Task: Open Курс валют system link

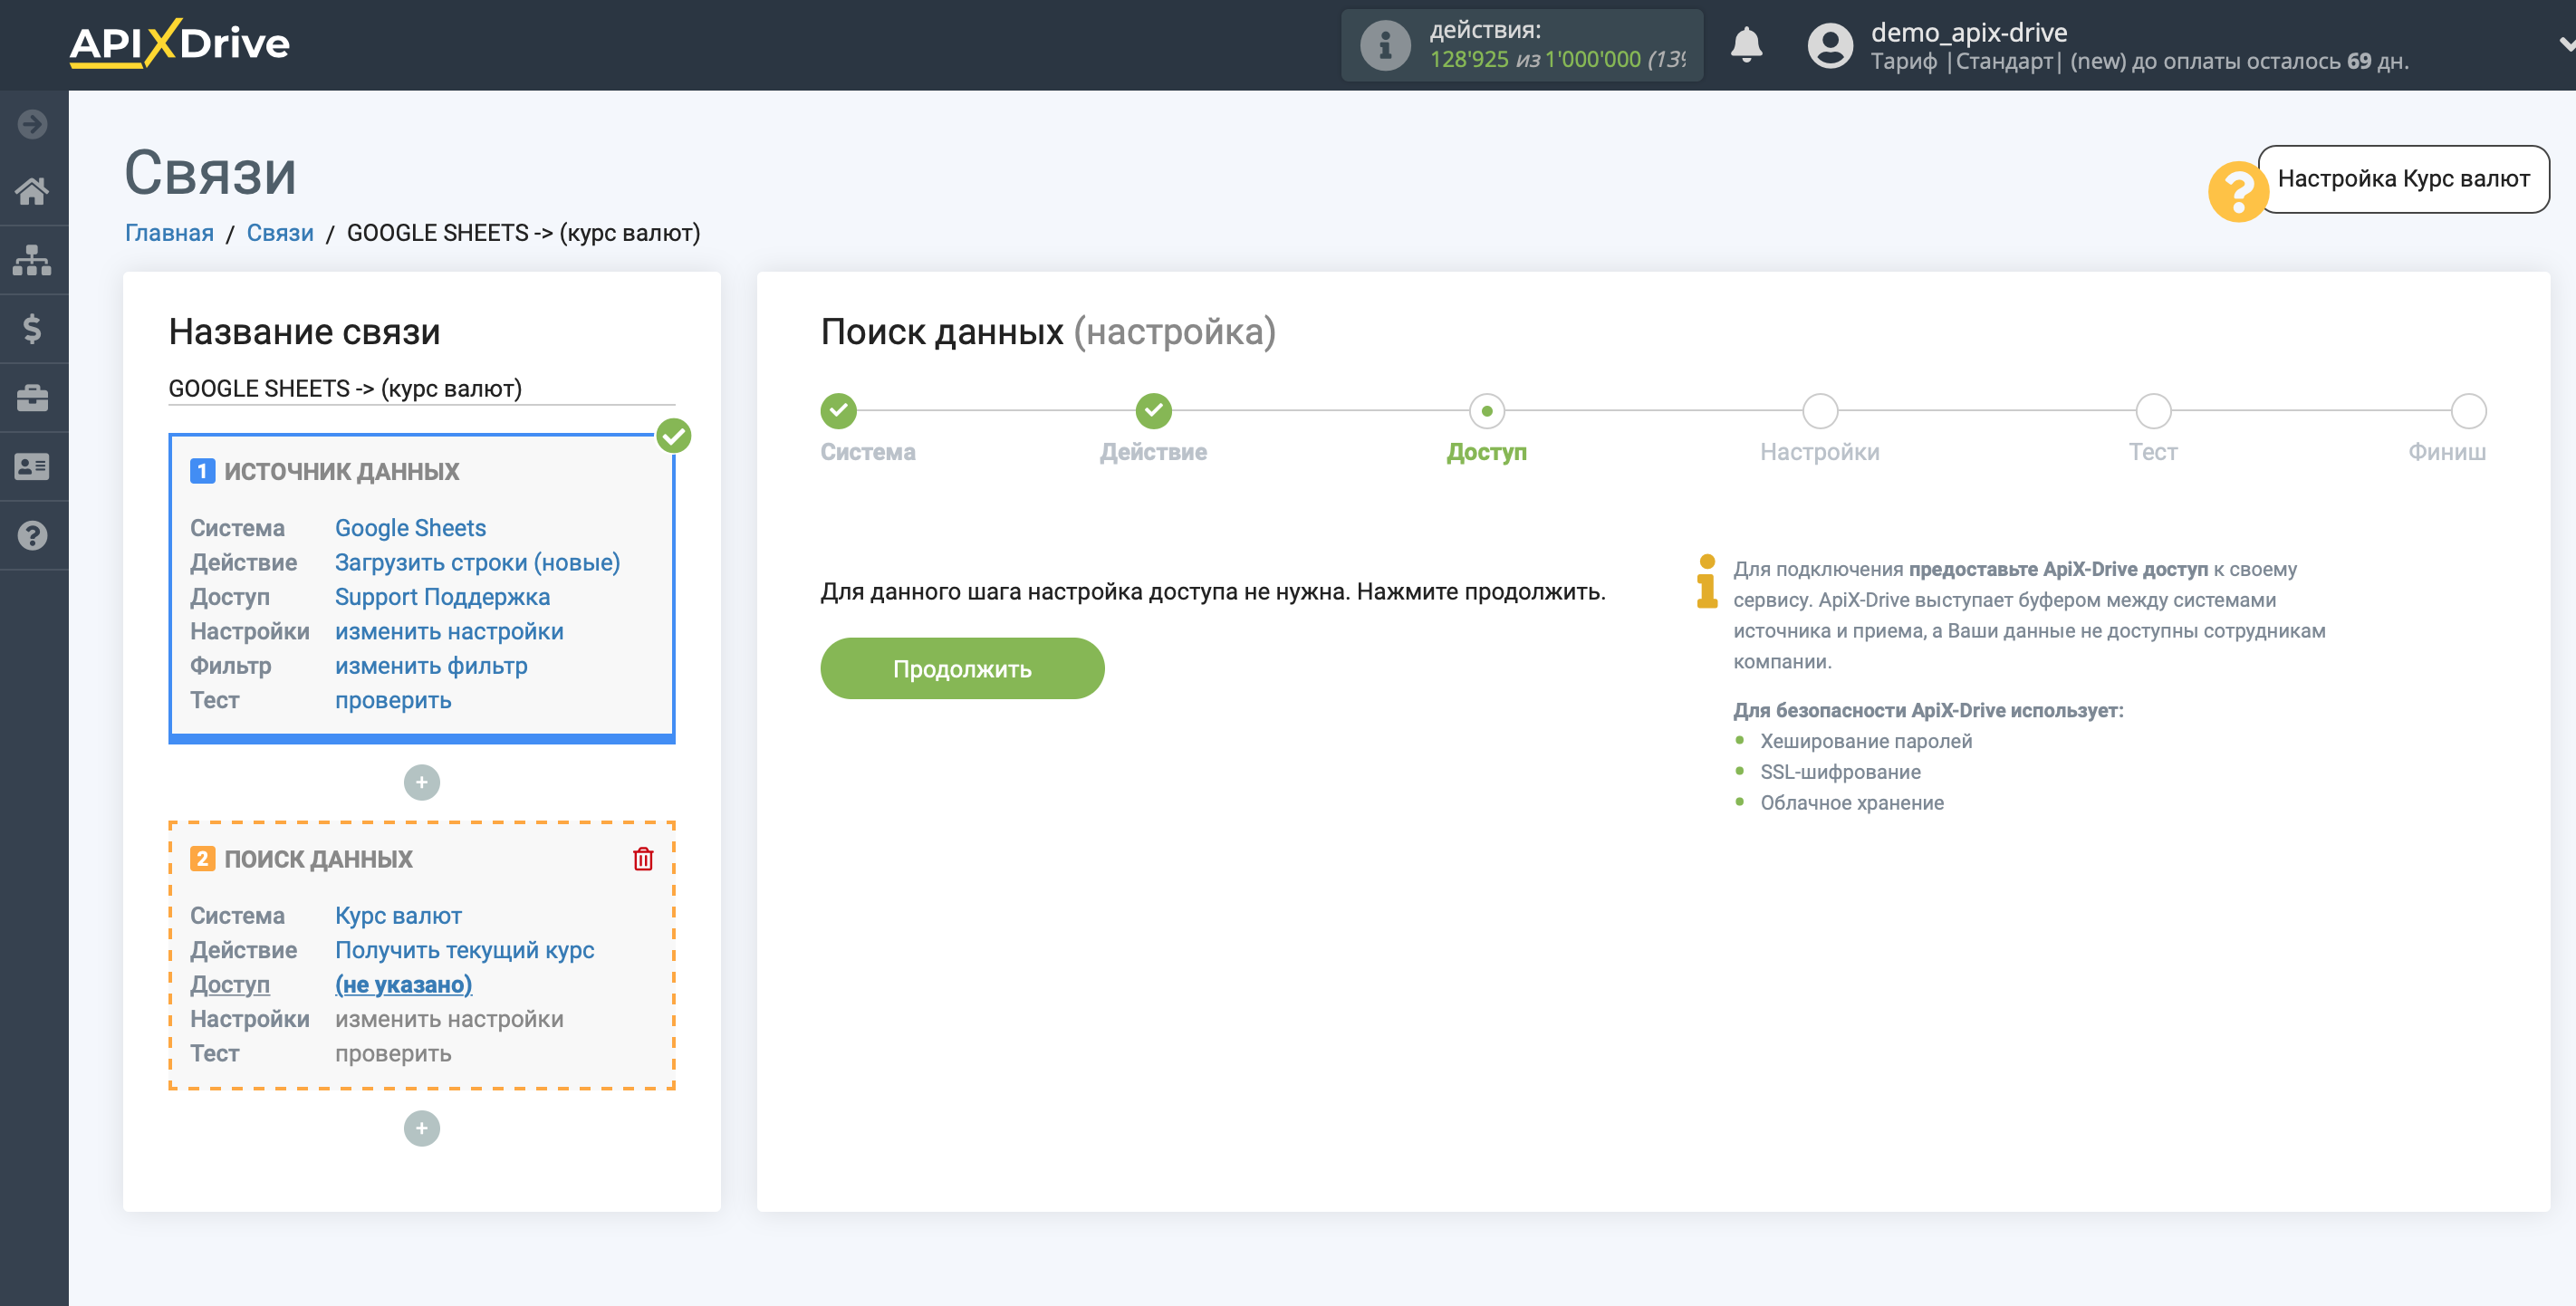Action: (x=398, y=916)
